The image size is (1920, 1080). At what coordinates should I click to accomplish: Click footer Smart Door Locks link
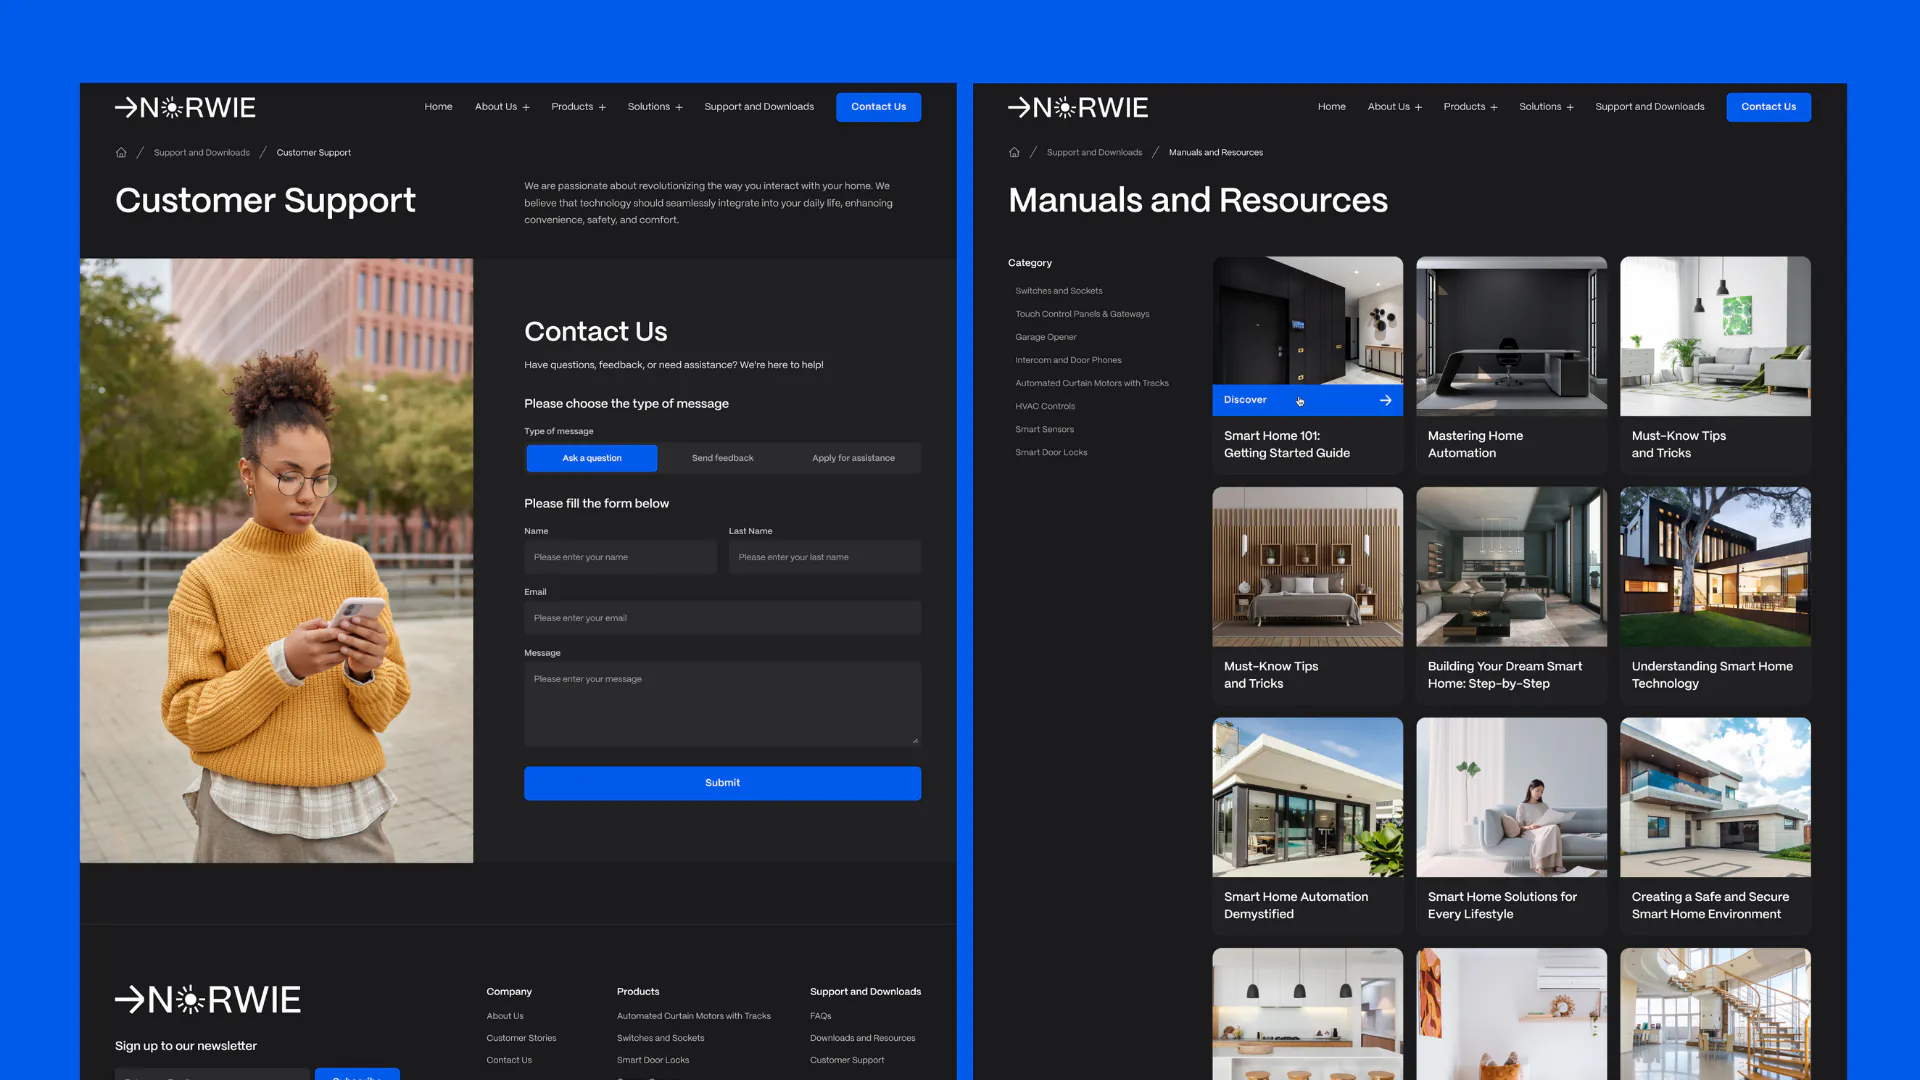[653, 1060]
